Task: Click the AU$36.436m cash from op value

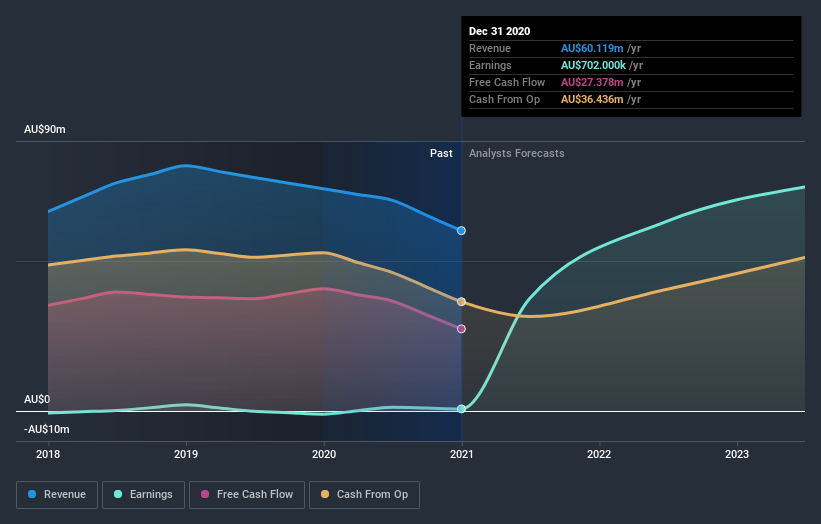Action: coord(592,99)
